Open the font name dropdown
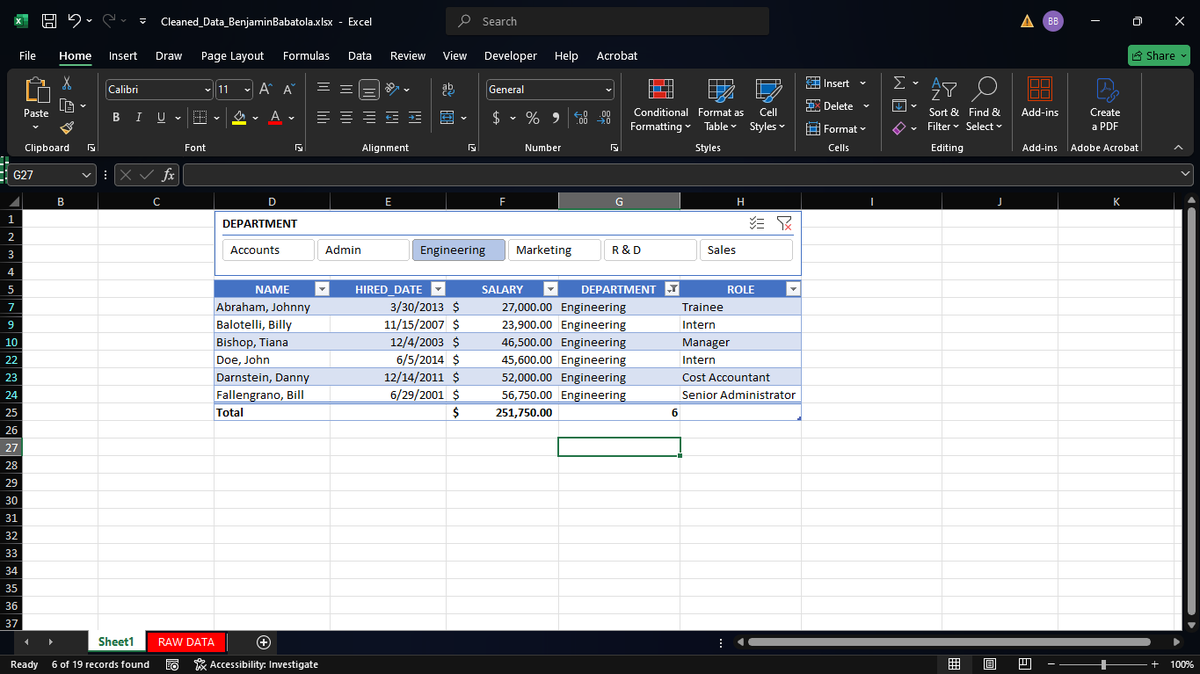The image size is (1200, 674). click(x=207, y=89)
